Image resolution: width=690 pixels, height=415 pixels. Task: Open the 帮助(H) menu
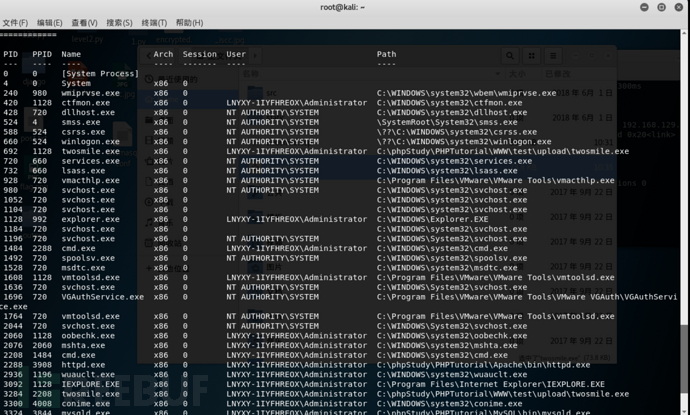189,22
